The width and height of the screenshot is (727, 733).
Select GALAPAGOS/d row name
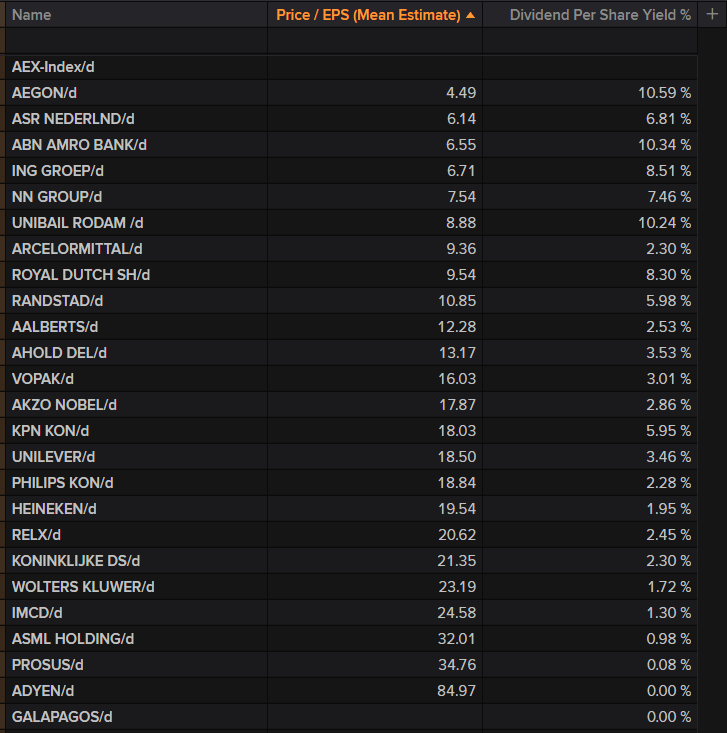point(62,717)
